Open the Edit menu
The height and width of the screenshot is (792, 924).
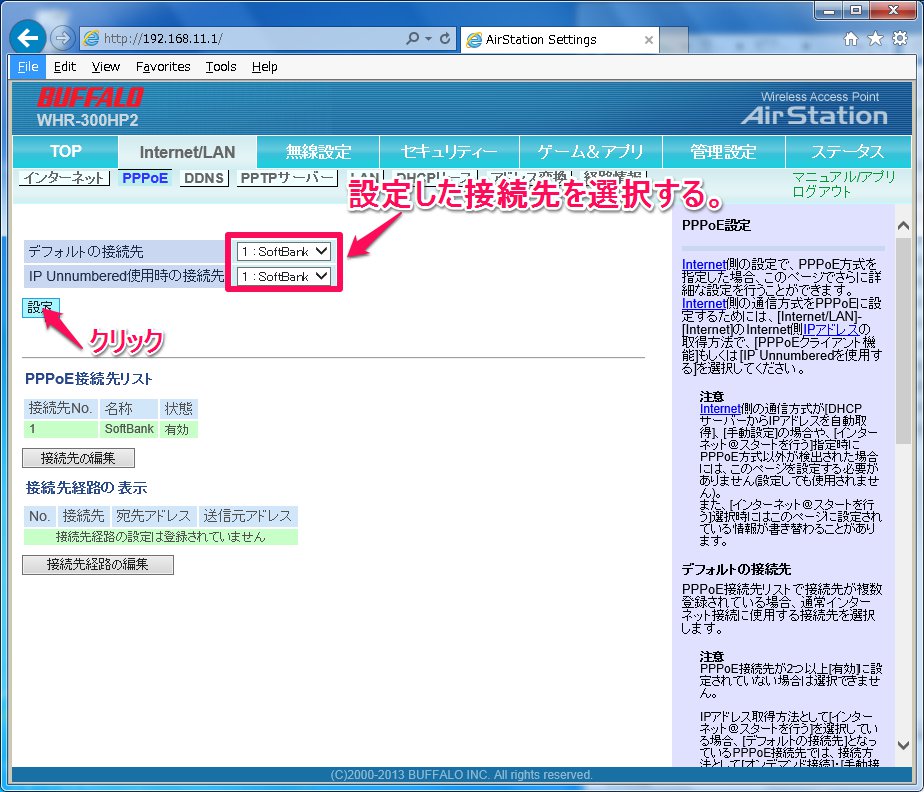[x=65, y=67]
